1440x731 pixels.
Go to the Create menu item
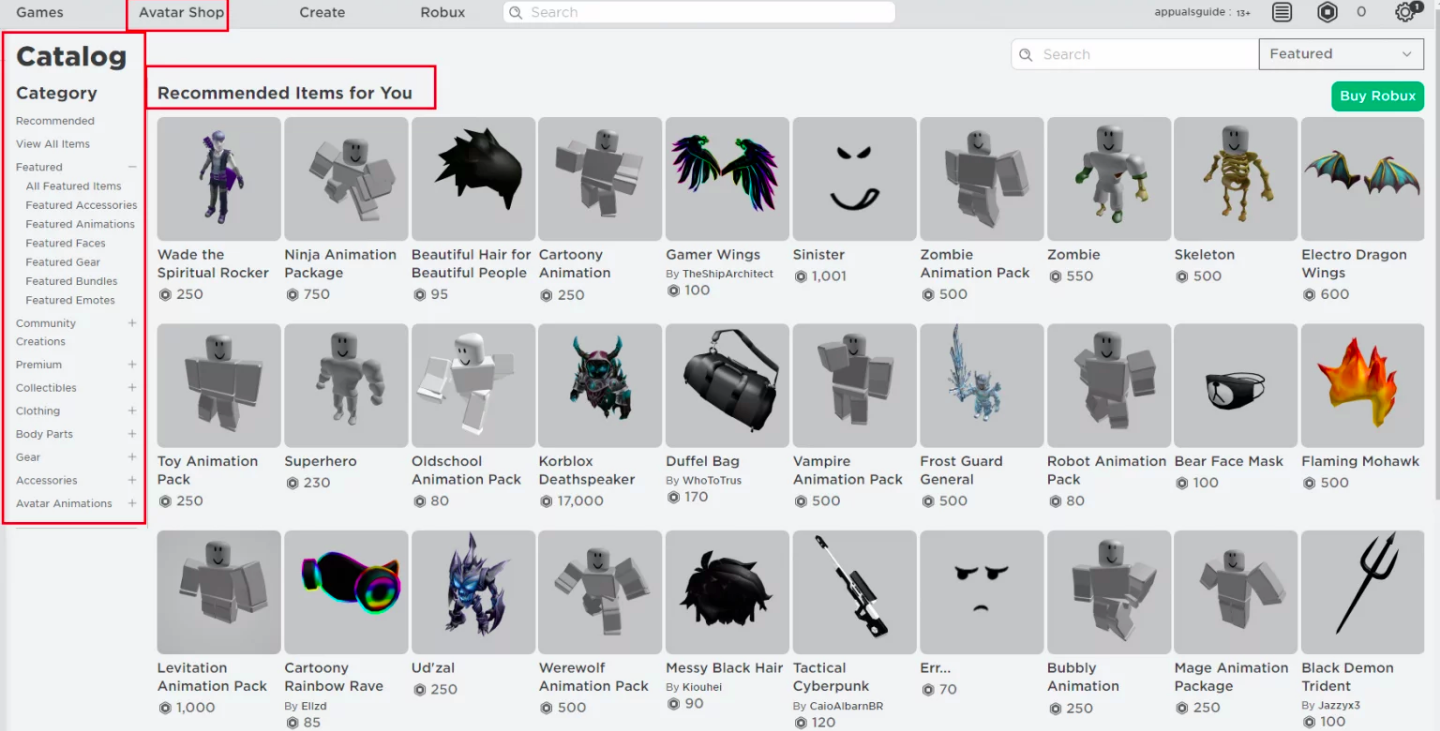(x=322, y=13)
